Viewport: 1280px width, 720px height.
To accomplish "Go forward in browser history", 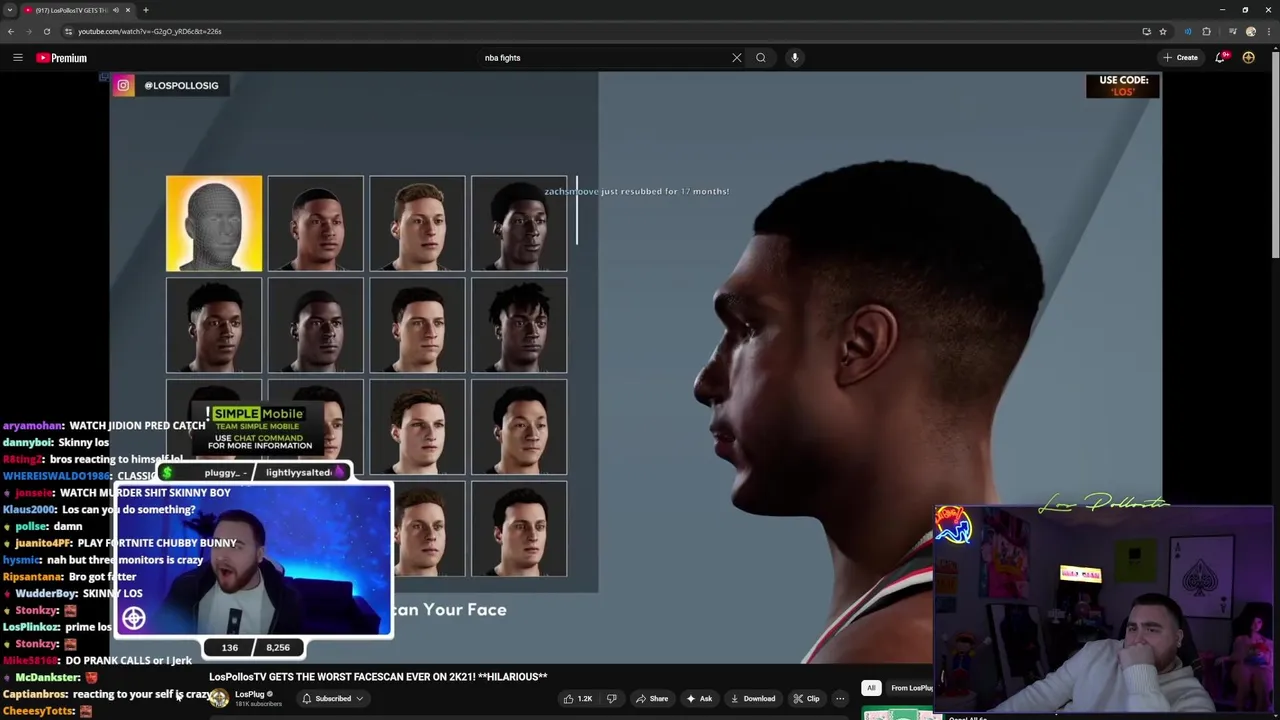I will (x=28, y=31).
